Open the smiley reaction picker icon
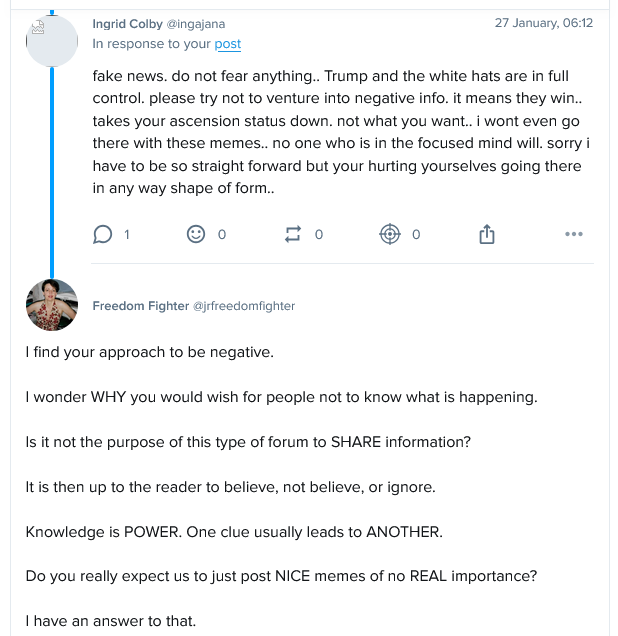The image size is (618, 636). tap(196, 234)
